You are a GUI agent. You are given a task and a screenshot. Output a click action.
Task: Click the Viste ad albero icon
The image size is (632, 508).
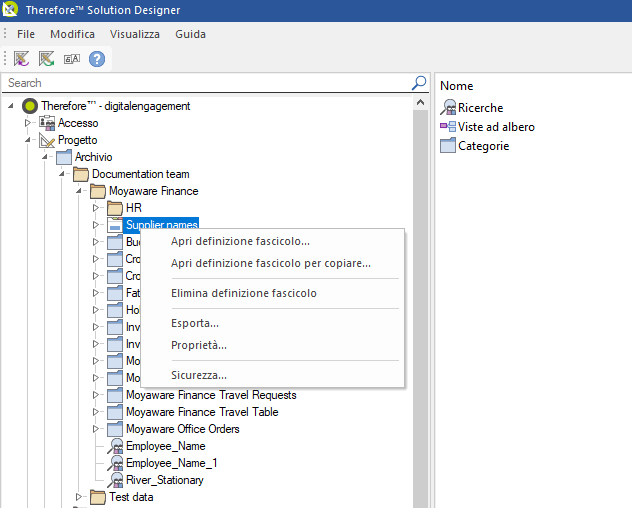448,127
